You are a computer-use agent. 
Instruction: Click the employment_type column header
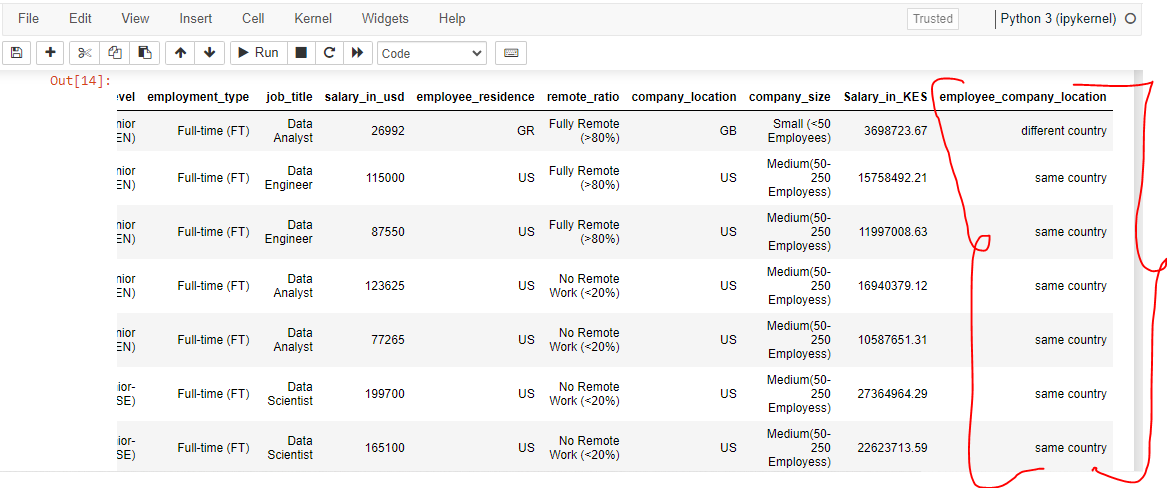click(198, 97)
